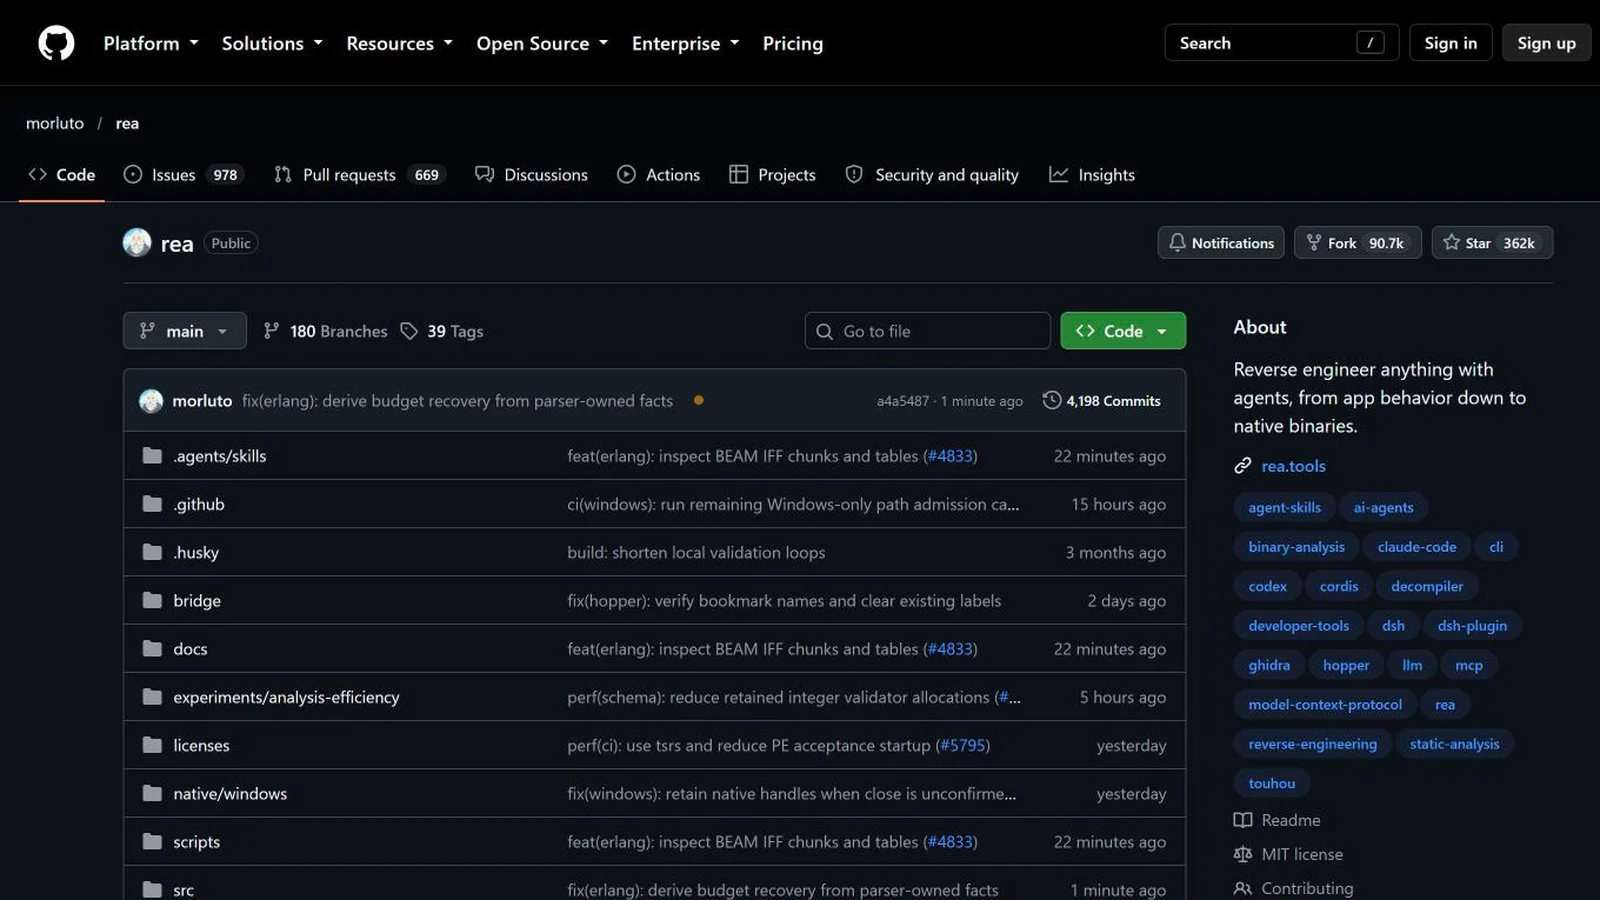The image size is (1600, 900).
Task: Click the orange commit status dot
Action: [699, 400]
